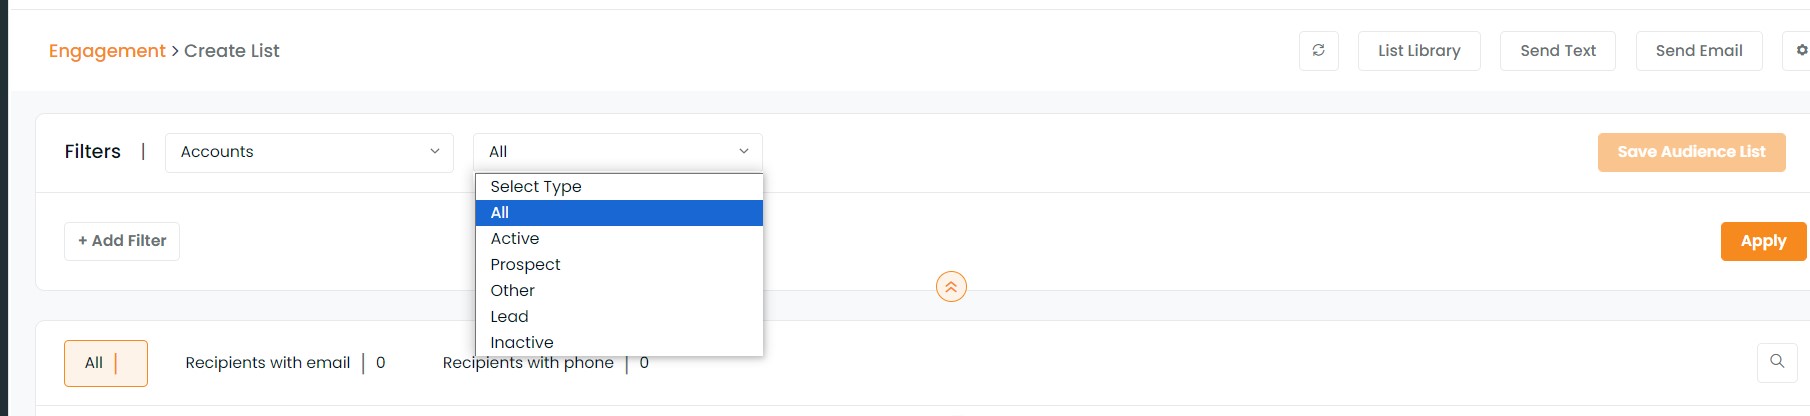This screenshot has height=416, width=1810.
Task: Click the orange Apply button
Action: [x=1763, y=241]
